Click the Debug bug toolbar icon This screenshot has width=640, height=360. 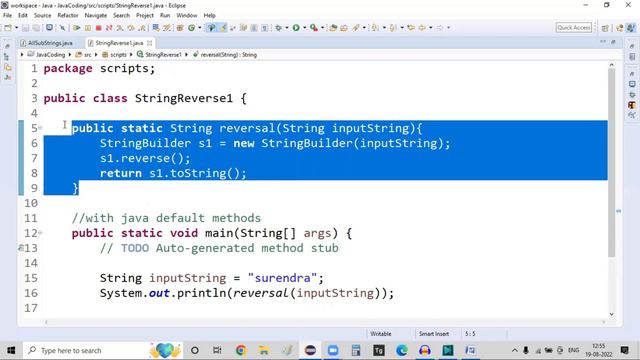coord(279,28)
